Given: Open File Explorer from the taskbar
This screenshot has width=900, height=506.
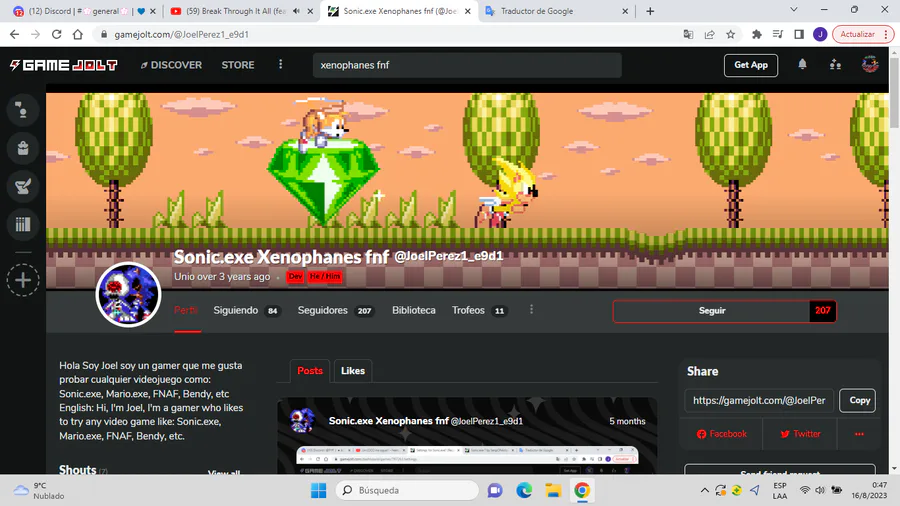Looking at the screenshot, I should tap(553, 491).
